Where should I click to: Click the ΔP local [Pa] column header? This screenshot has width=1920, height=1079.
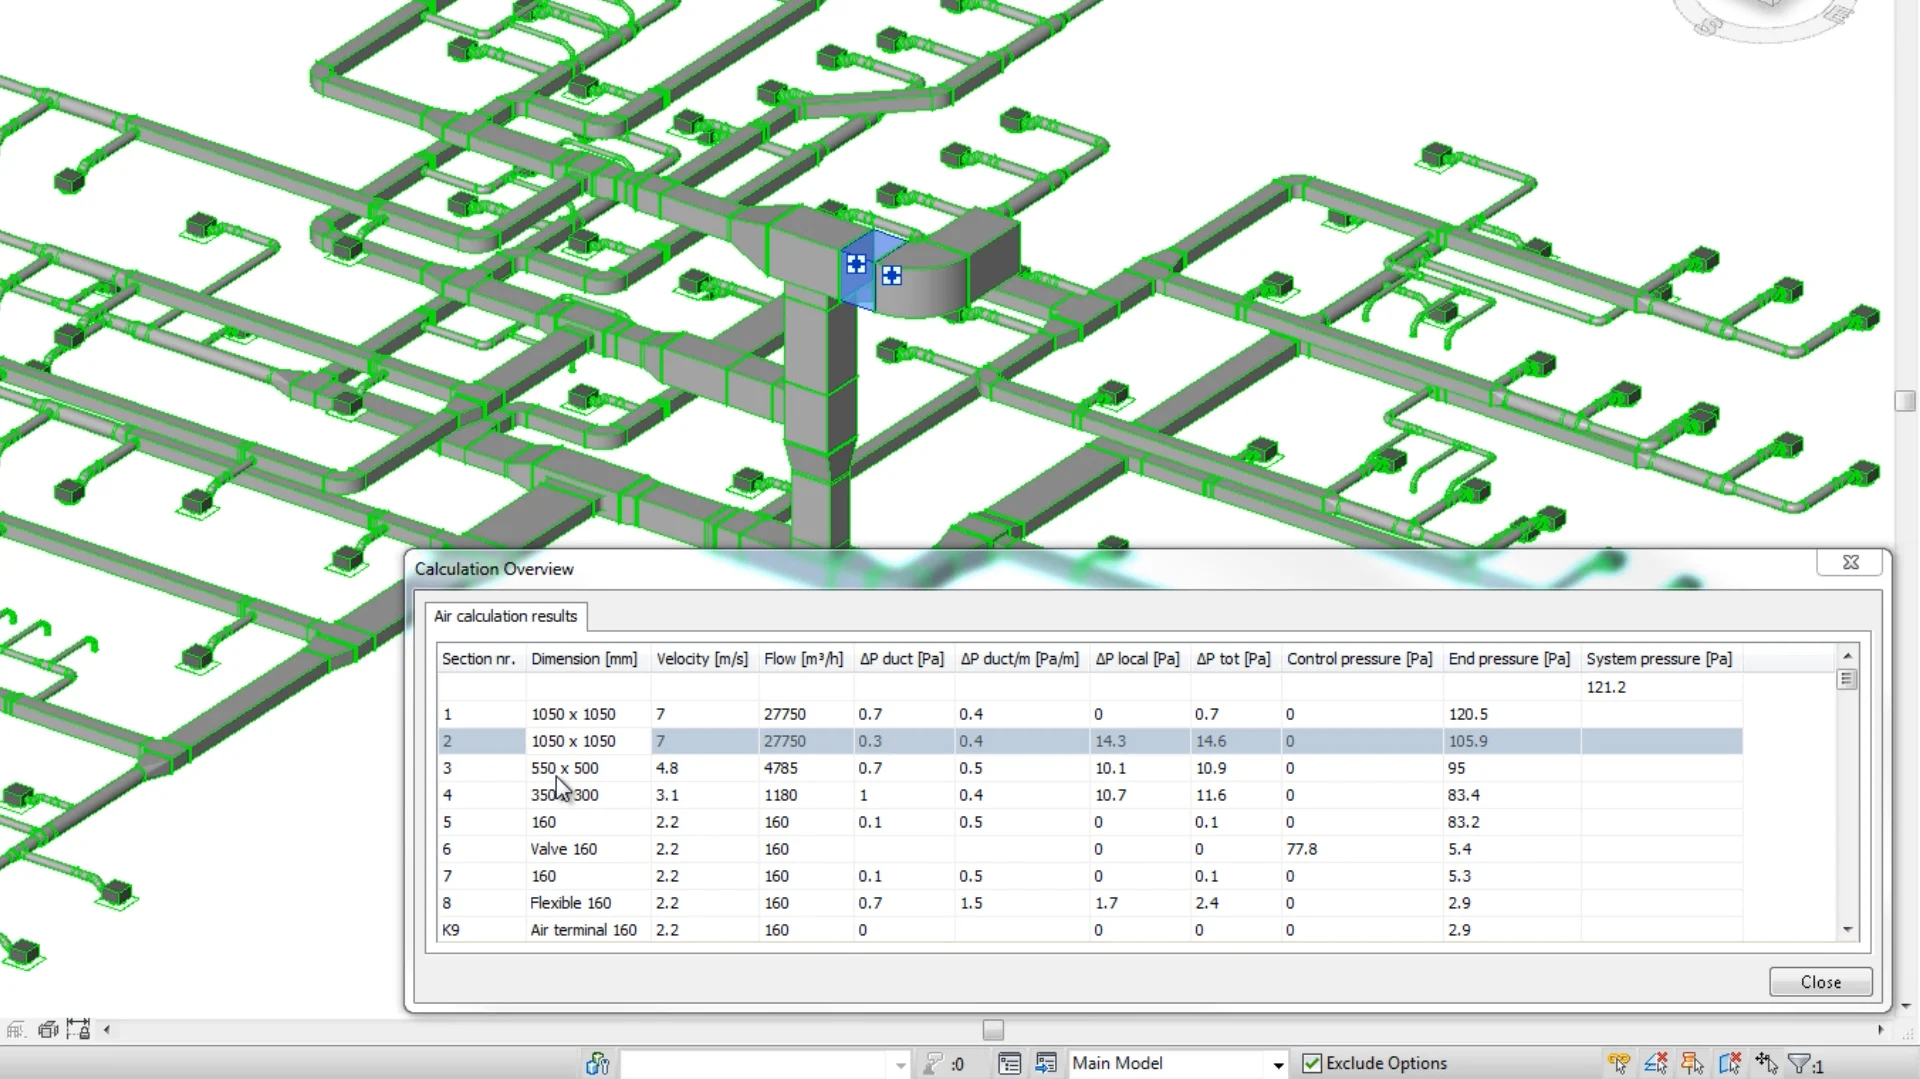1138,659
